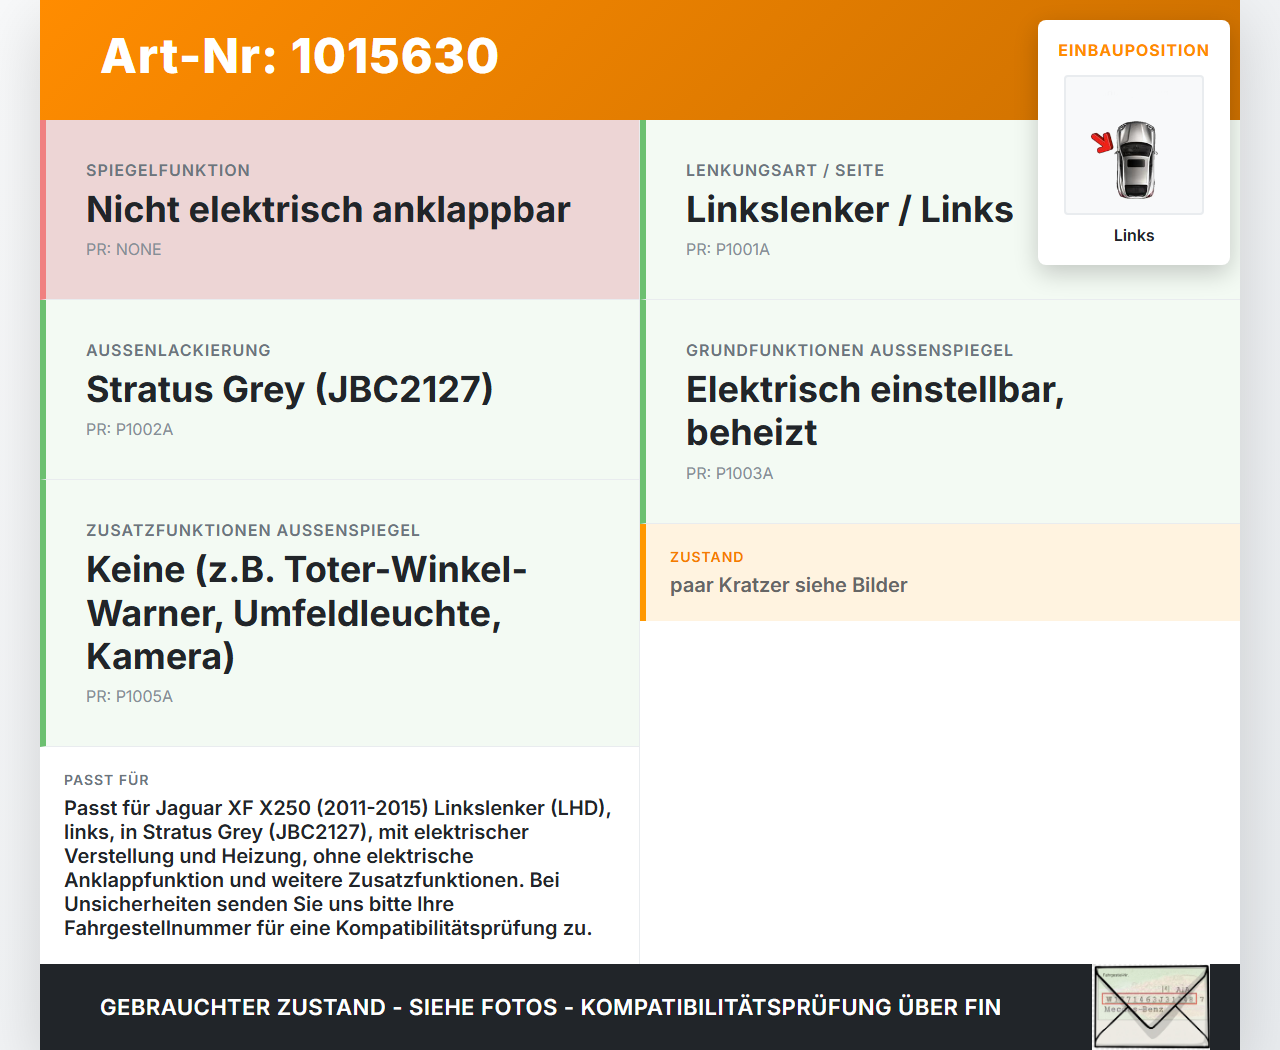Click the Stratus Grey paint info card
This screenshot has height=1050, width=1280.
[x=340, y=389]
